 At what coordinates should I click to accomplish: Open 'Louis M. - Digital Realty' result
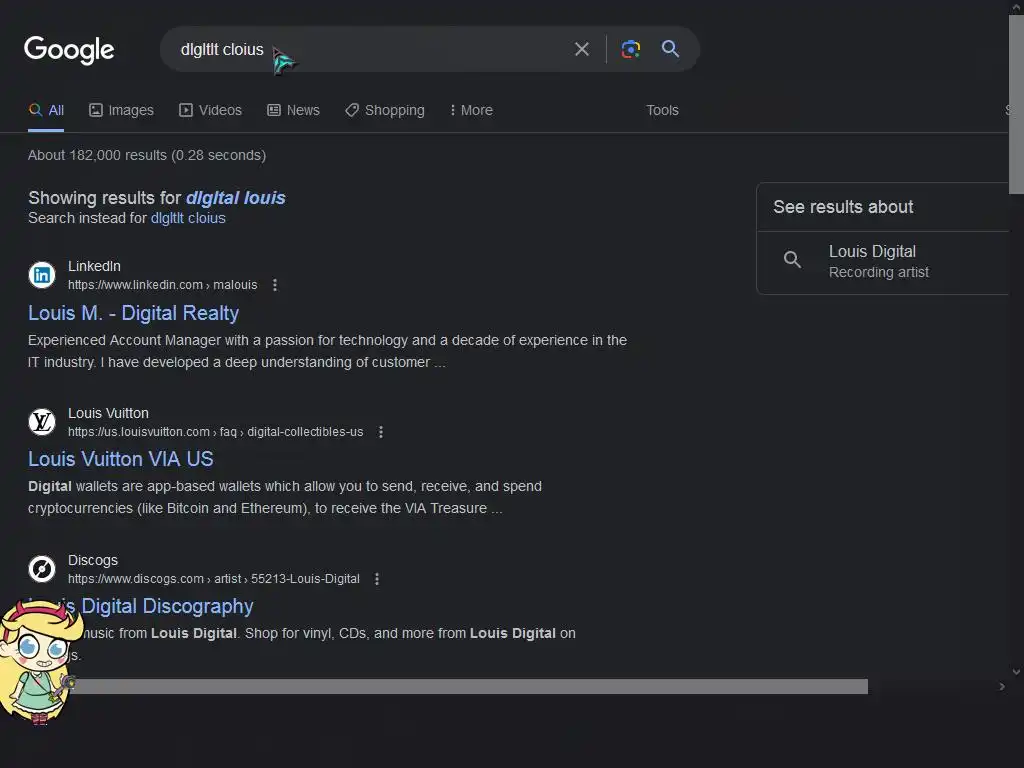tap(133, 313)
